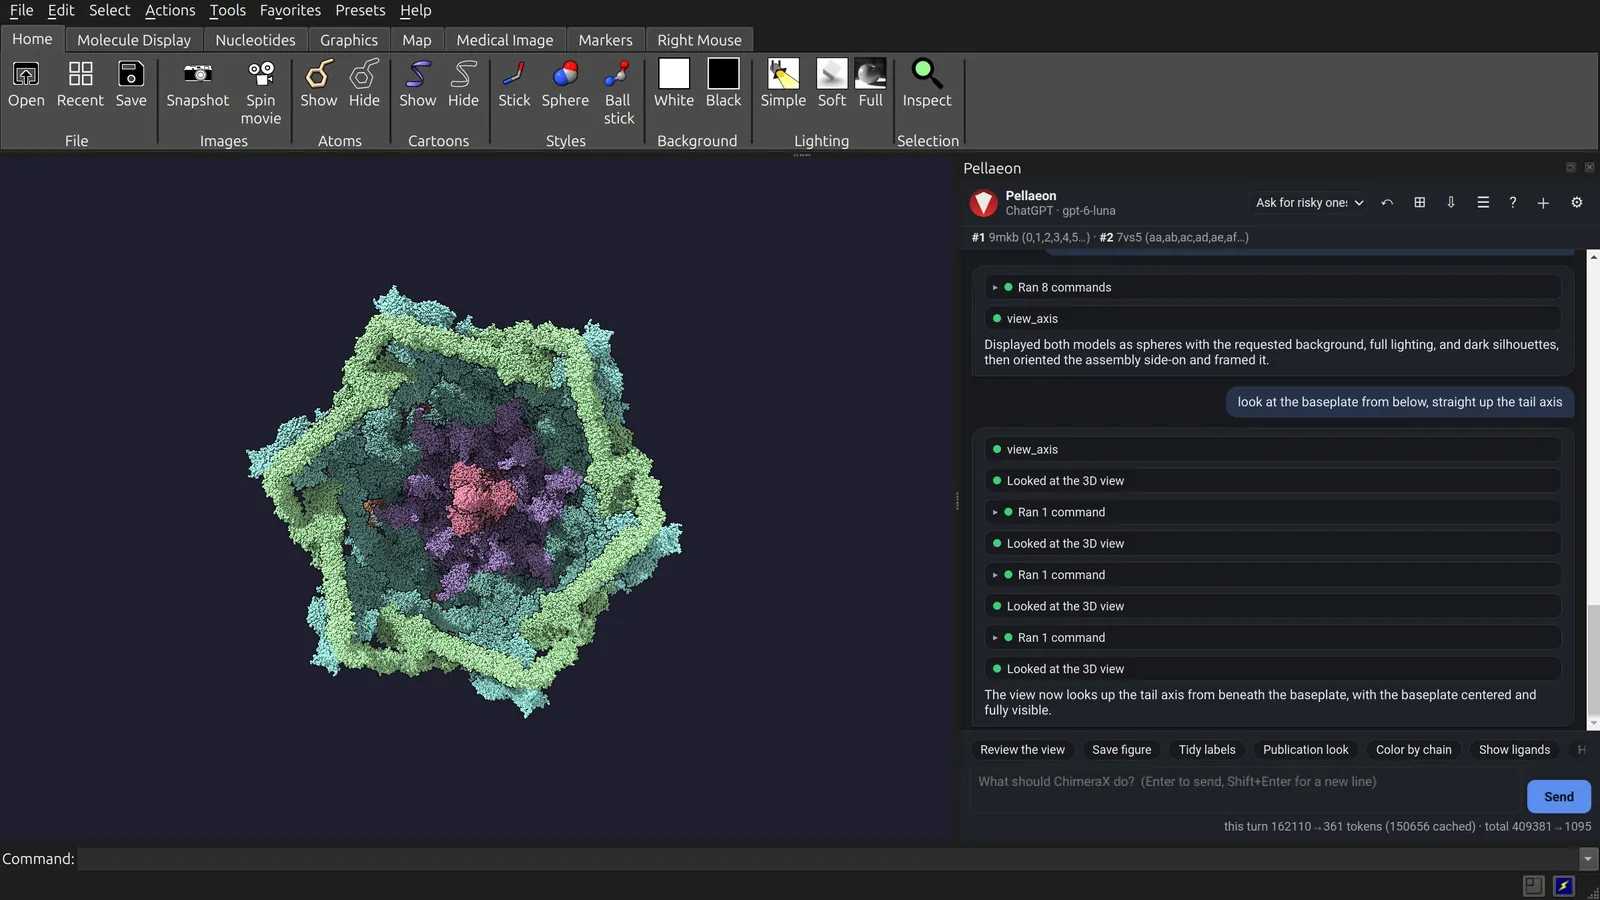Click the Command line input field
The width and height of the screenshot is (1600, 900).
point(828,859)
